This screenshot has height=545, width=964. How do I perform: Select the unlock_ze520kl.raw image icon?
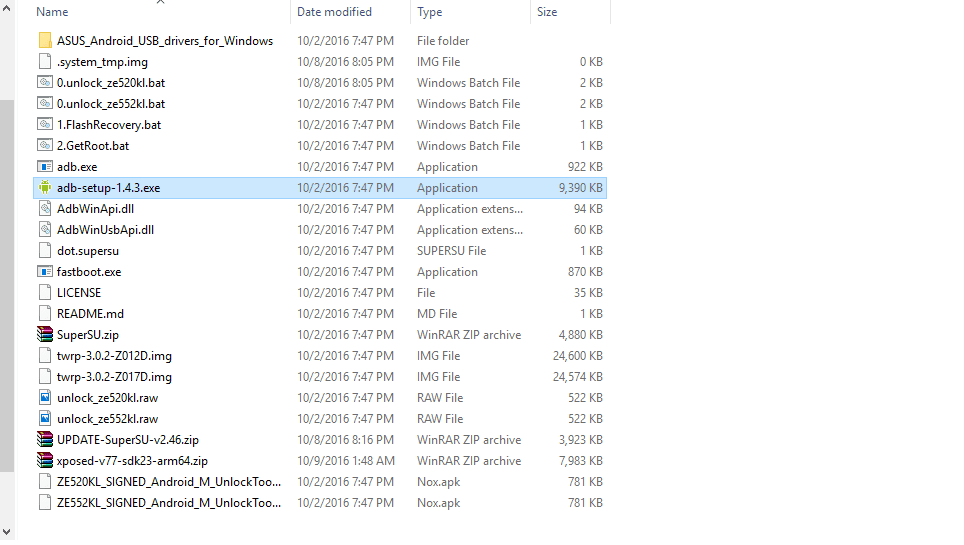pos(45,397)
